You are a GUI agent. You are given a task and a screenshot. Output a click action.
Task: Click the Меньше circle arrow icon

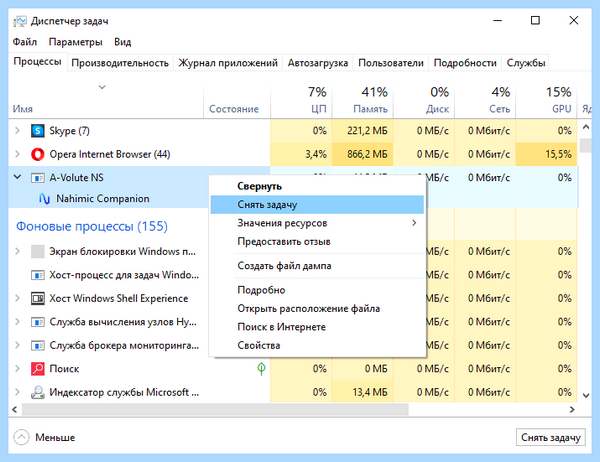[21, 437]
